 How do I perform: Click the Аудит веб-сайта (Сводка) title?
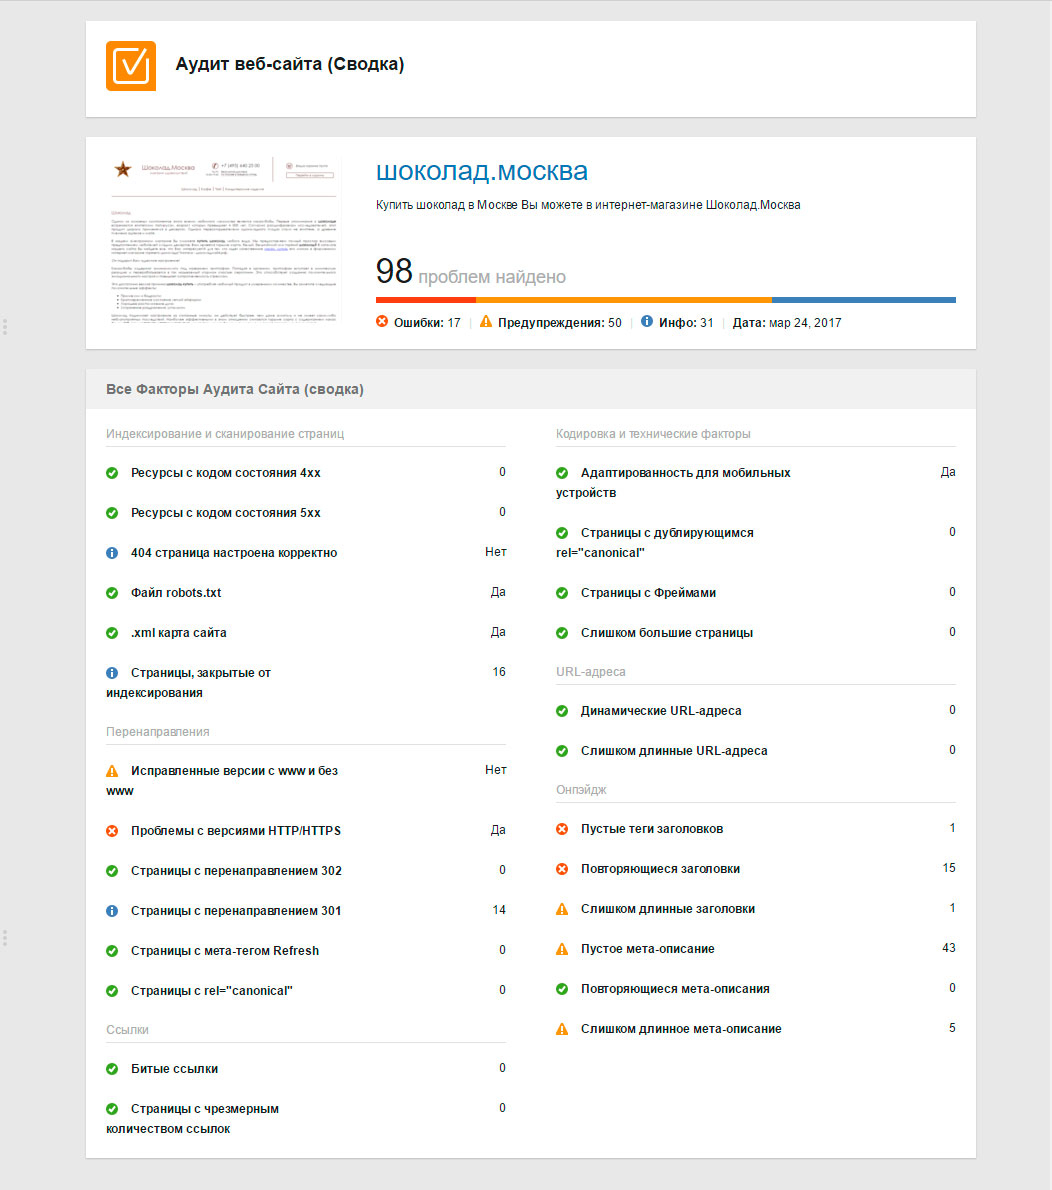pos(290,65)
